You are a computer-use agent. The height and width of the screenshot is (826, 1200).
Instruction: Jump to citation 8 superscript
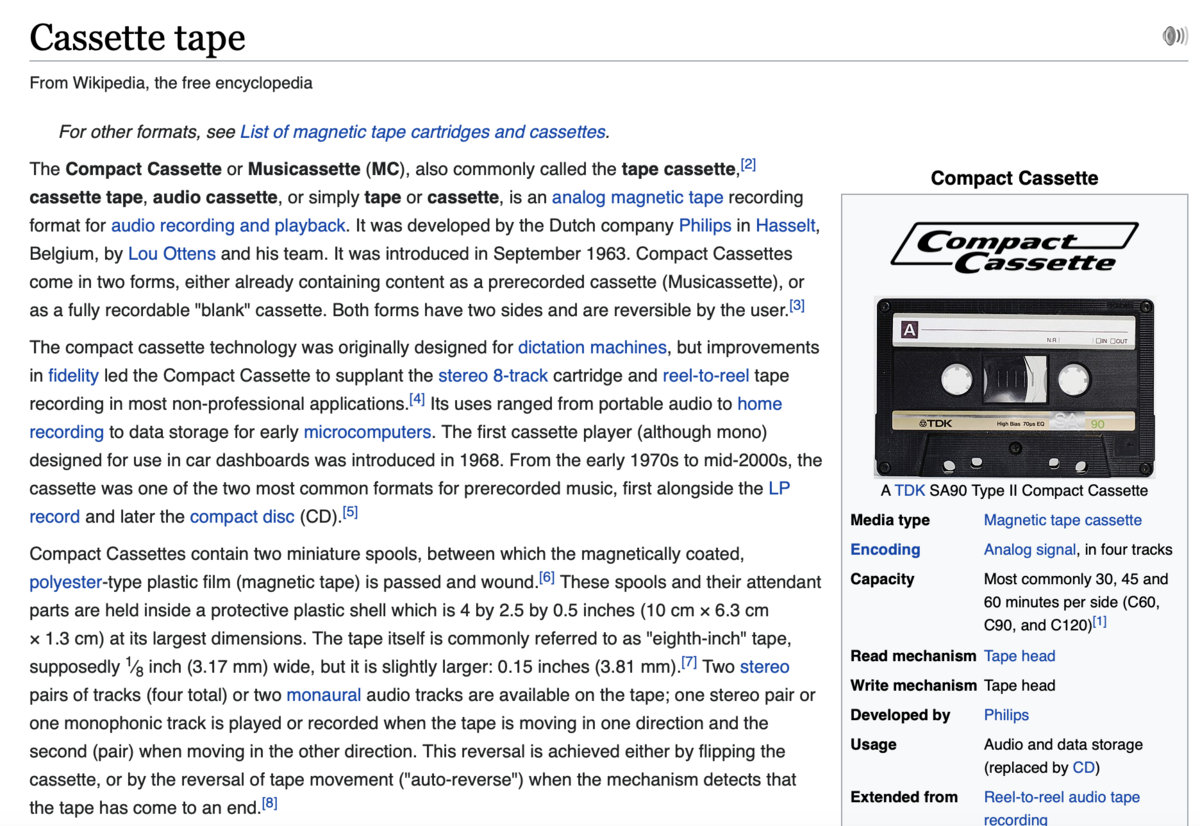point(269,803)
